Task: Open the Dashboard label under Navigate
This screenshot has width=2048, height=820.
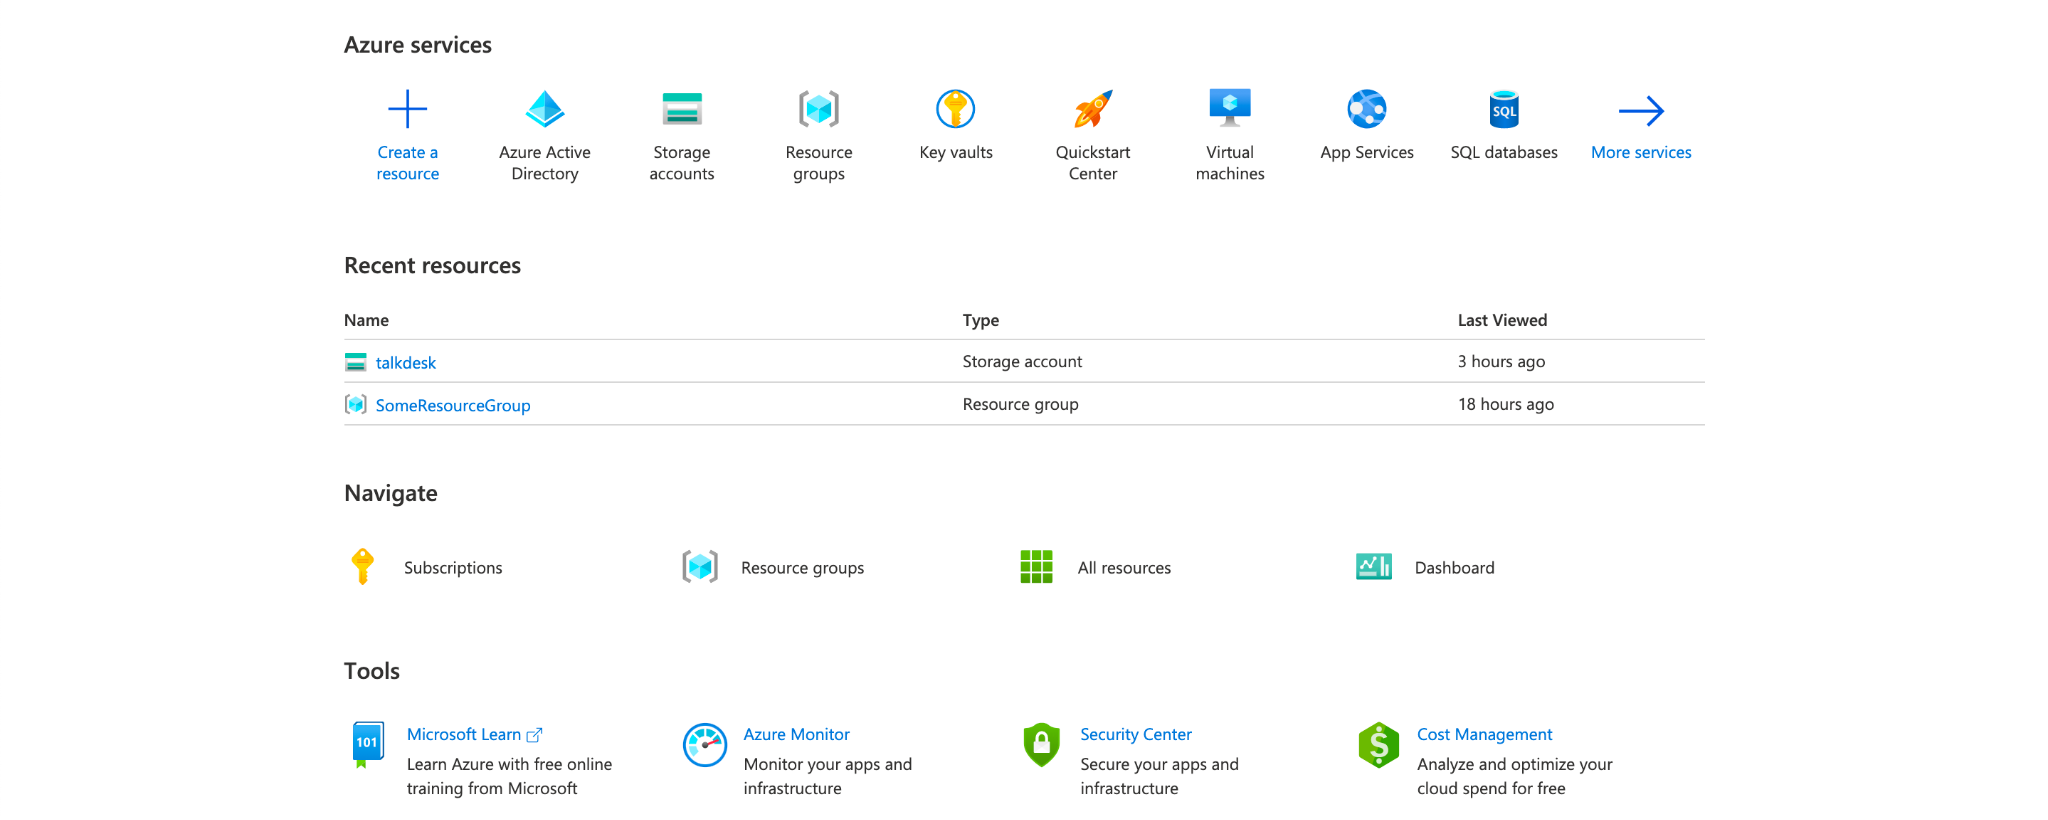Action: click(x=1454, y=567)
